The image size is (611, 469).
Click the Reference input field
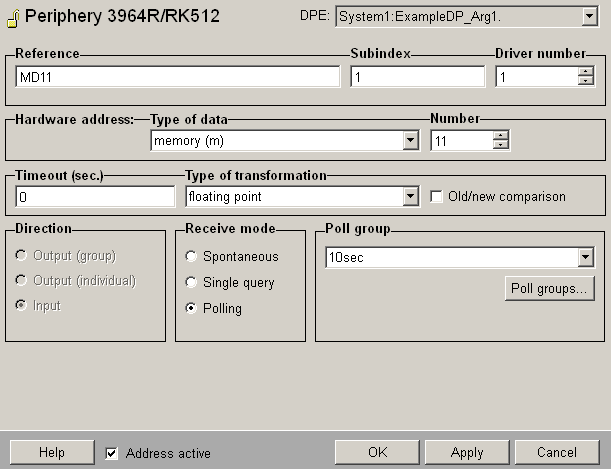[178, 77]
